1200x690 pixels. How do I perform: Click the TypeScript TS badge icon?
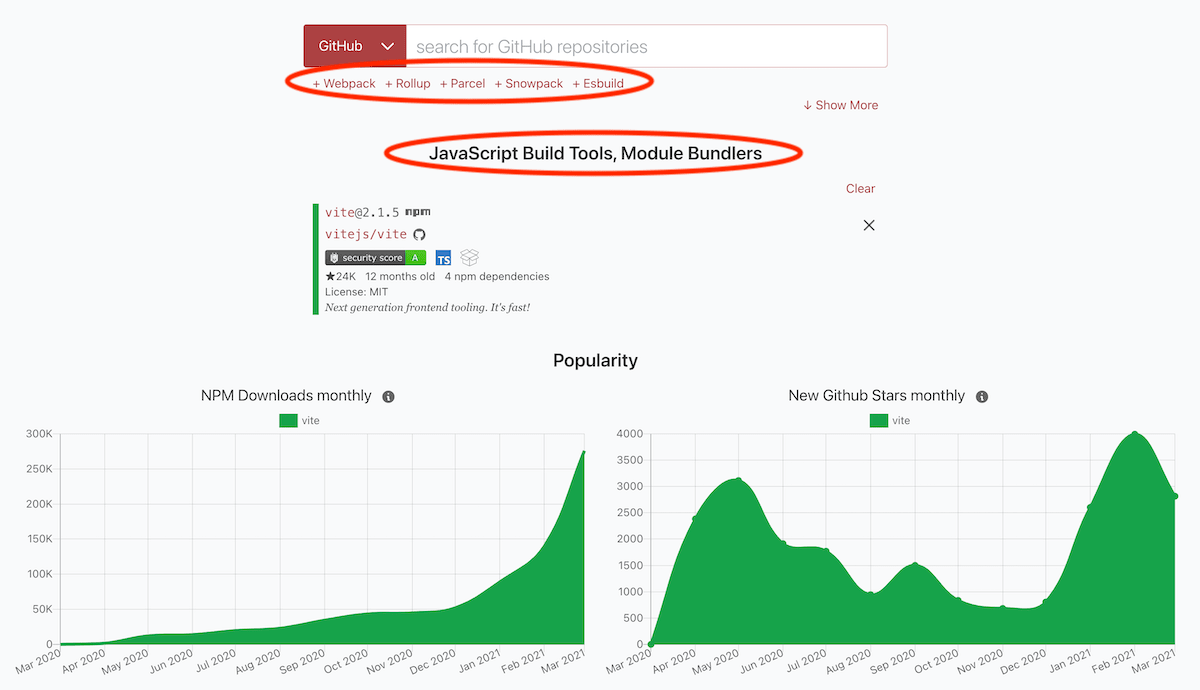pos(443,258)
